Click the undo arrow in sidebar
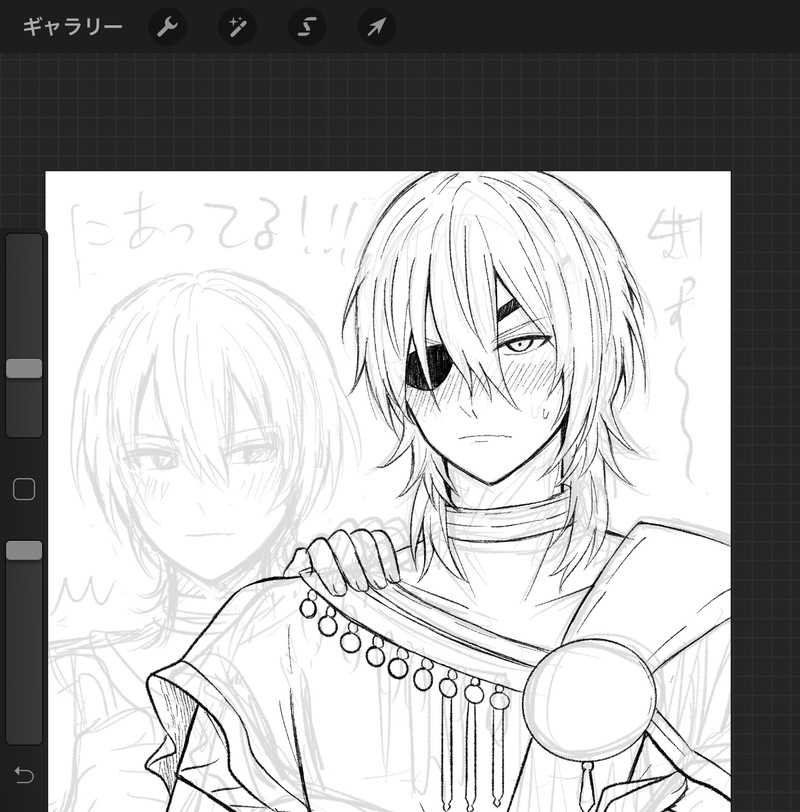Screen dimensions: 800x812 (x=24, y=775)
